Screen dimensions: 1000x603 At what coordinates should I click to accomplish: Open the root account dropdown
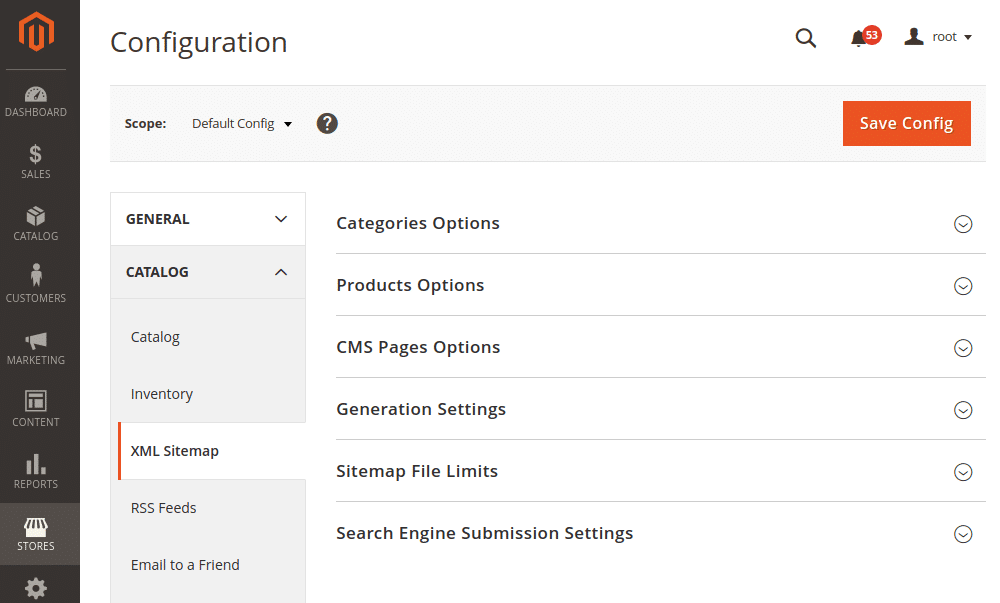(938, 36)
